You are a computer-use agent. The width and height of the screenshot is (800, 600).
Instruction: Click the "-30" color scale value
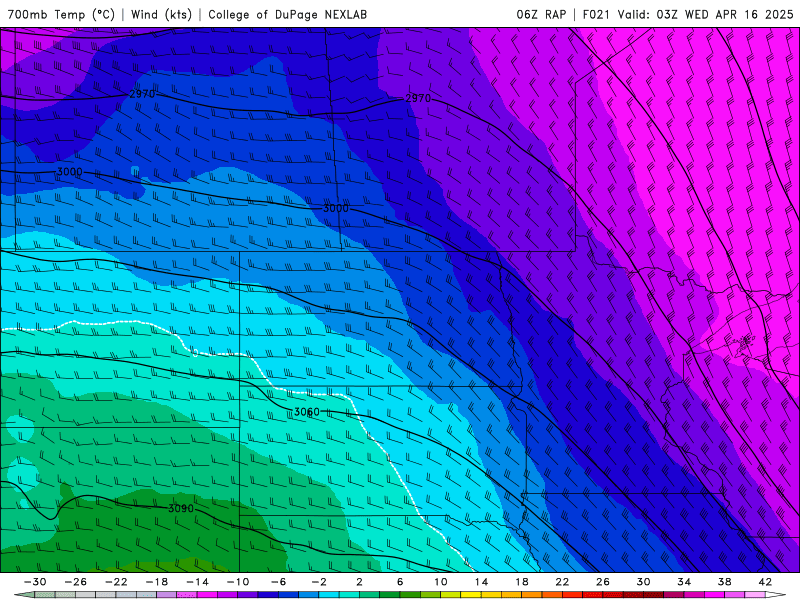[35, 582]
